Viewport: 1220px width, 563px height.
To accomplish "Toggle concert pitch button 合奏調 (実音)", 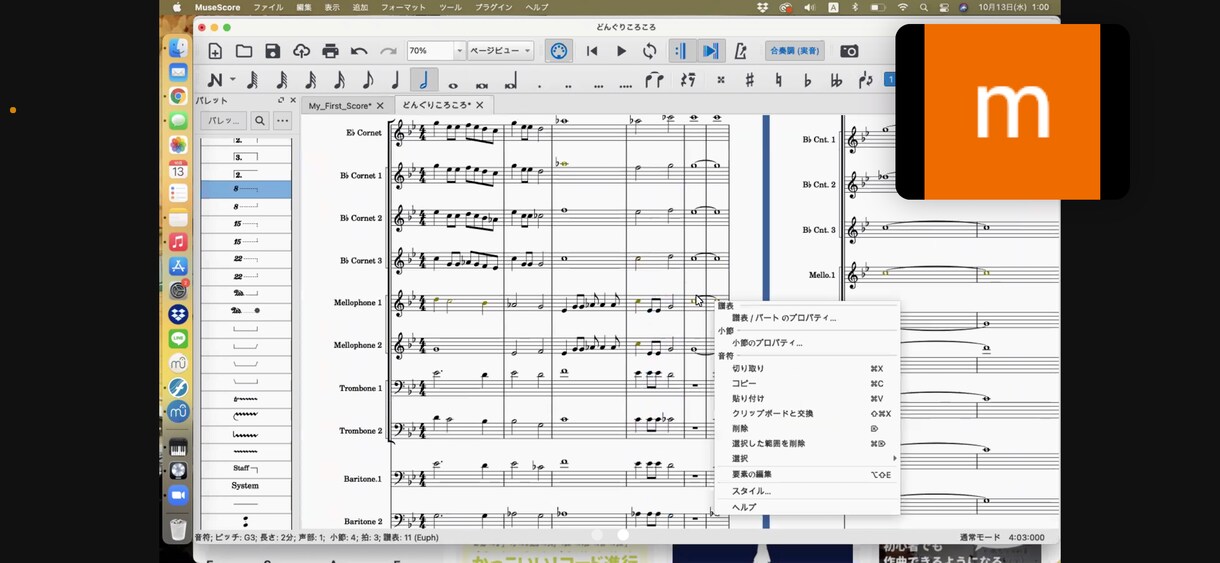I will pyautogui.click(x=795, y=51).
